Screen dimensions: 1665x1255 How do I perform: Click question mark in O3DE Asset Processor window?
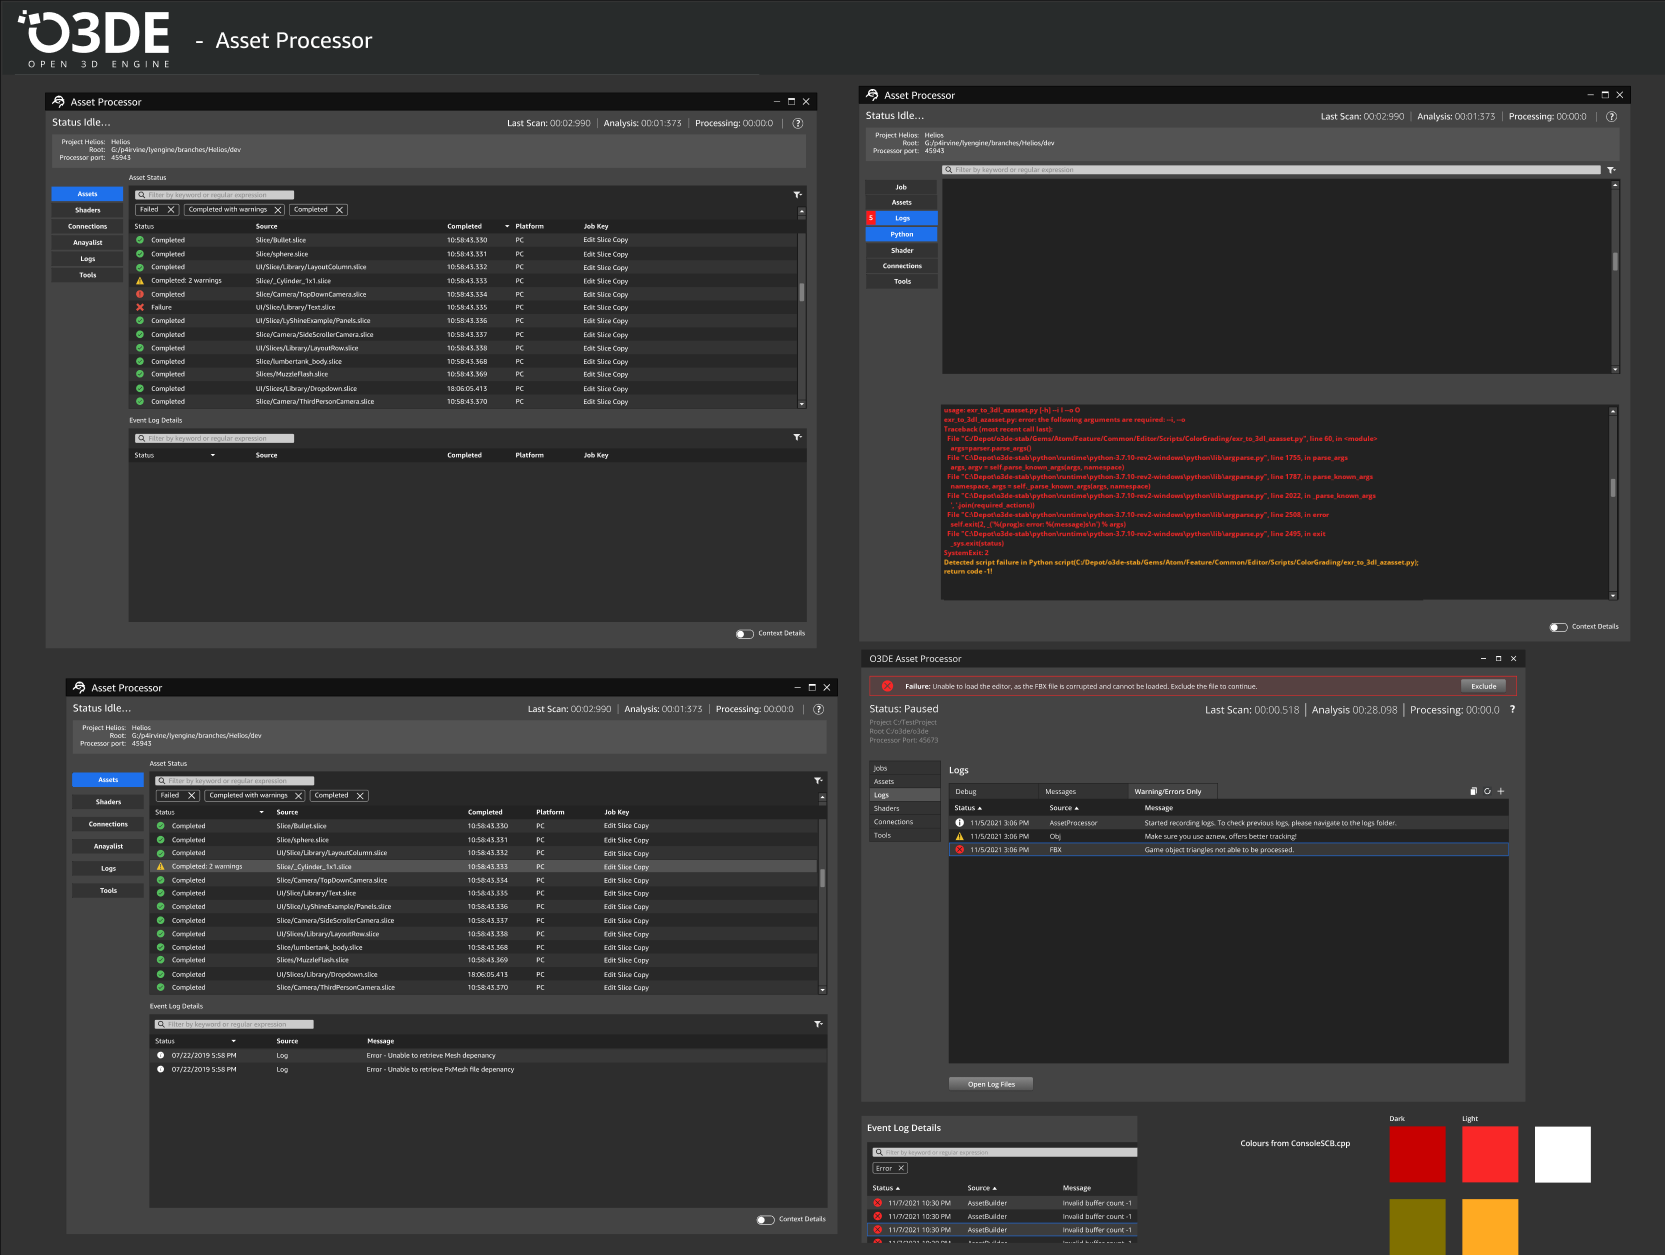pos(1512,709)
